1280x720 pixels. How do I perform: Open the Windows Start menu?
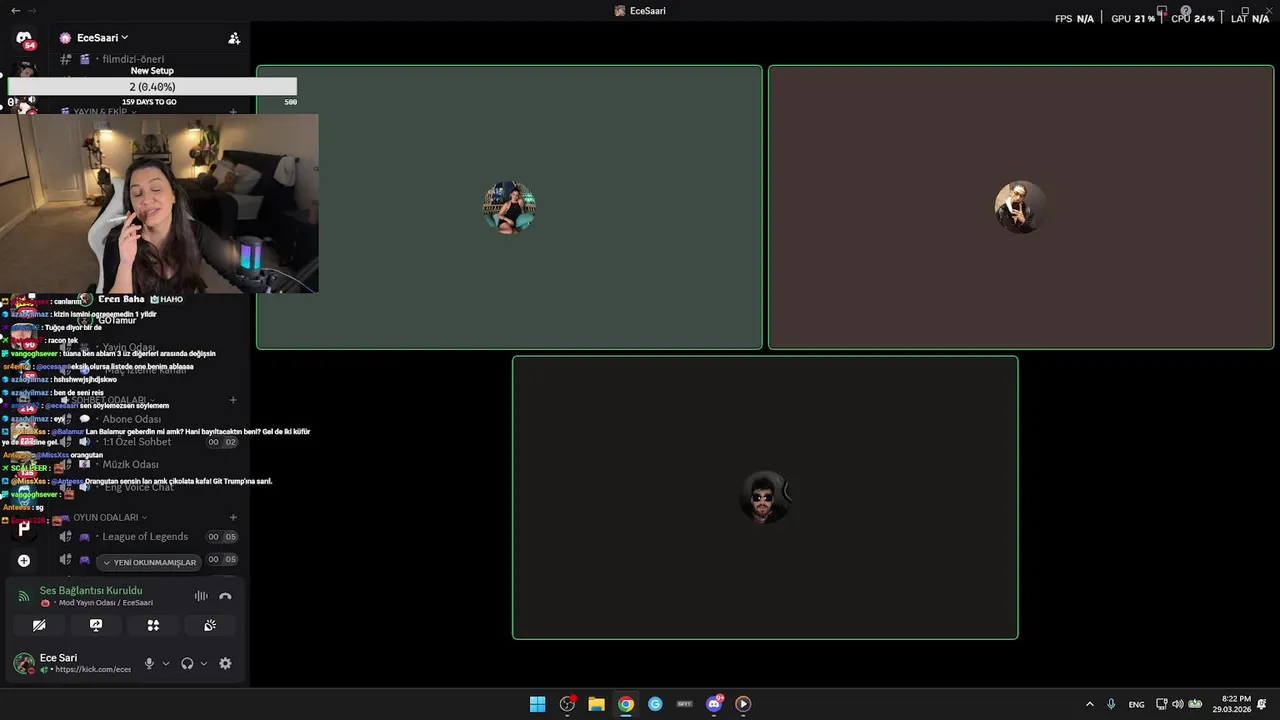(x=537, y=704)
